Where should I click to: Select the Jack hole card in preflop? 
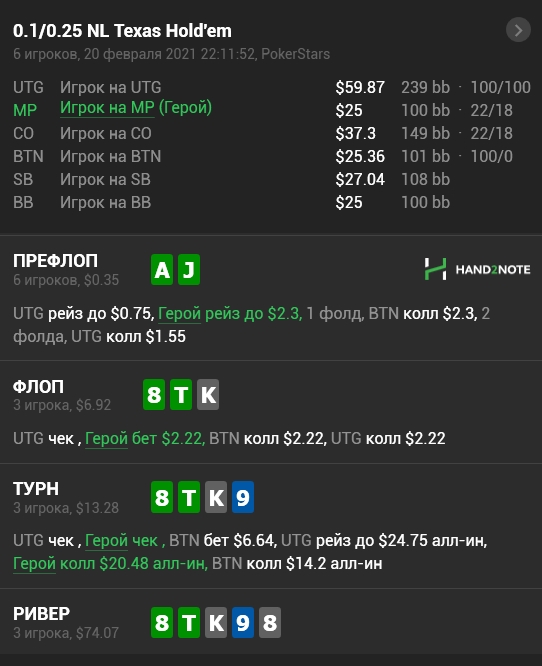coord(189,270)
